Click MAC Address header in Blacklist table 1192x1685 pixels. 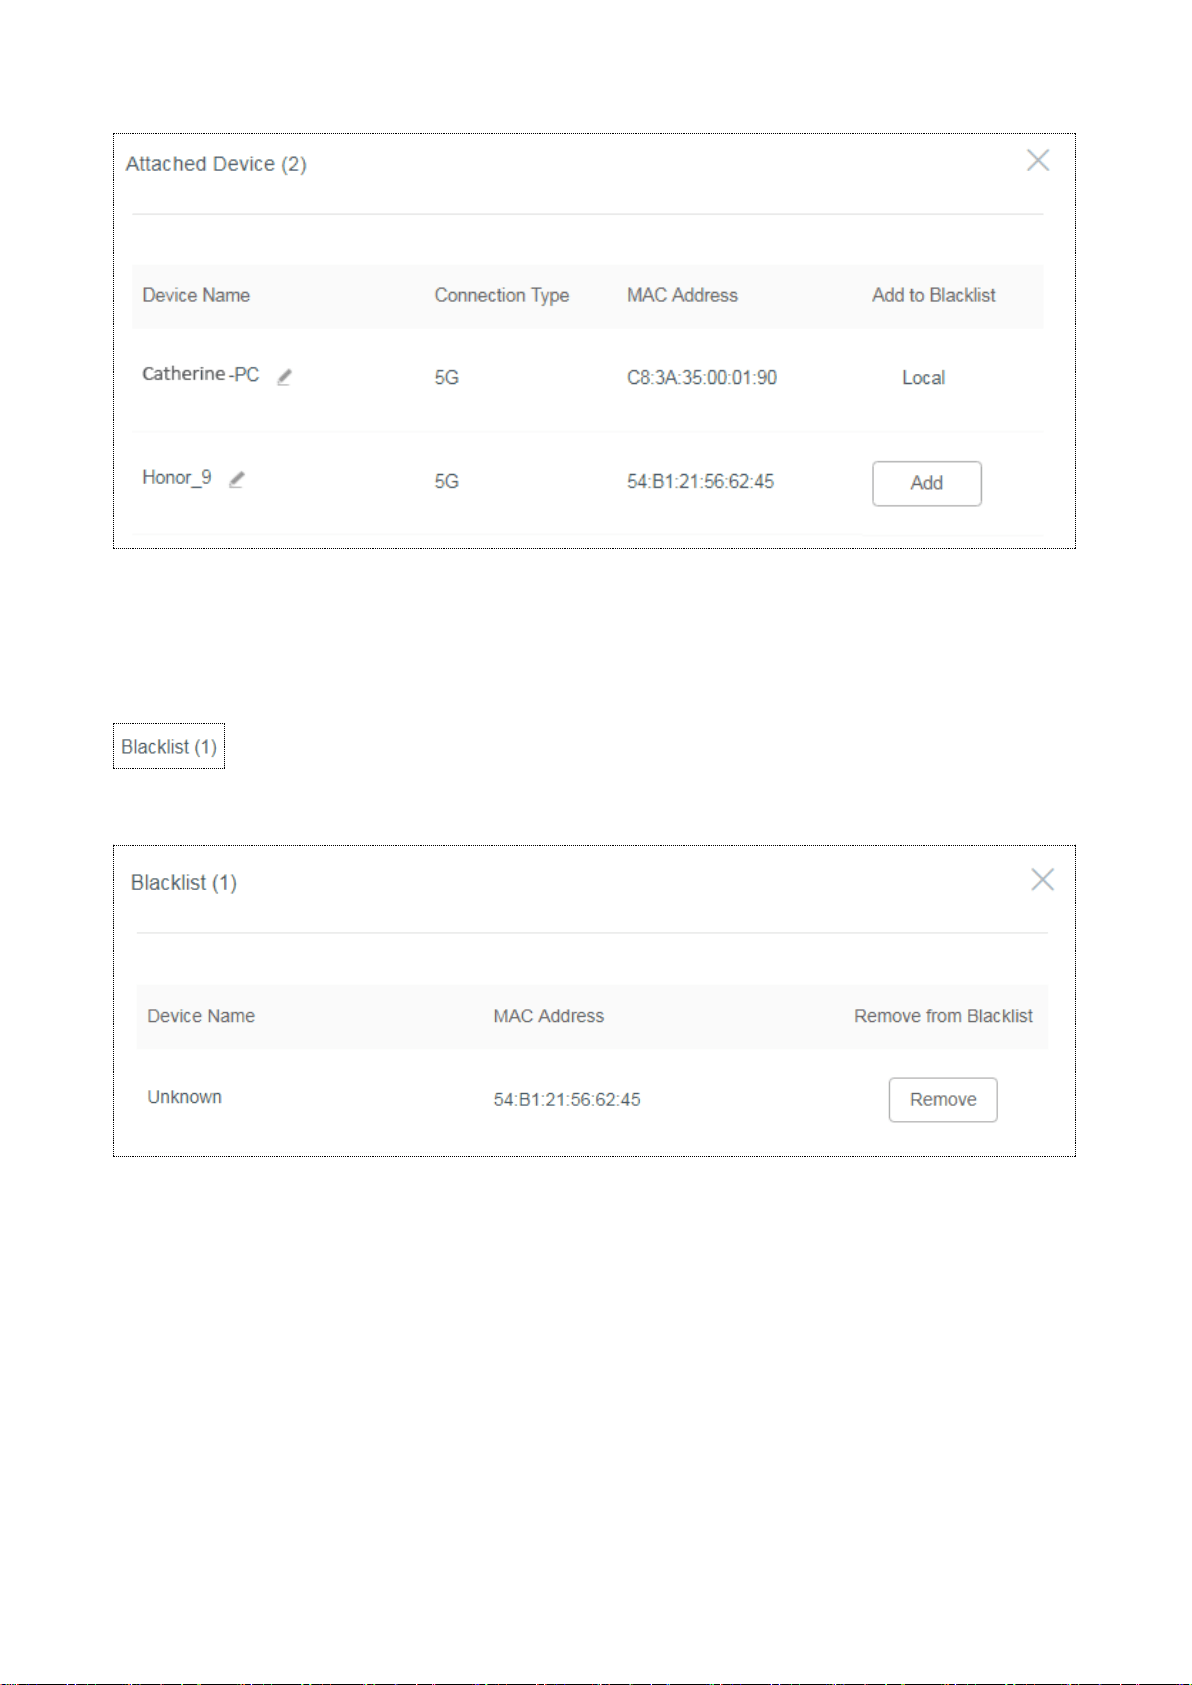pos(549,1016)
